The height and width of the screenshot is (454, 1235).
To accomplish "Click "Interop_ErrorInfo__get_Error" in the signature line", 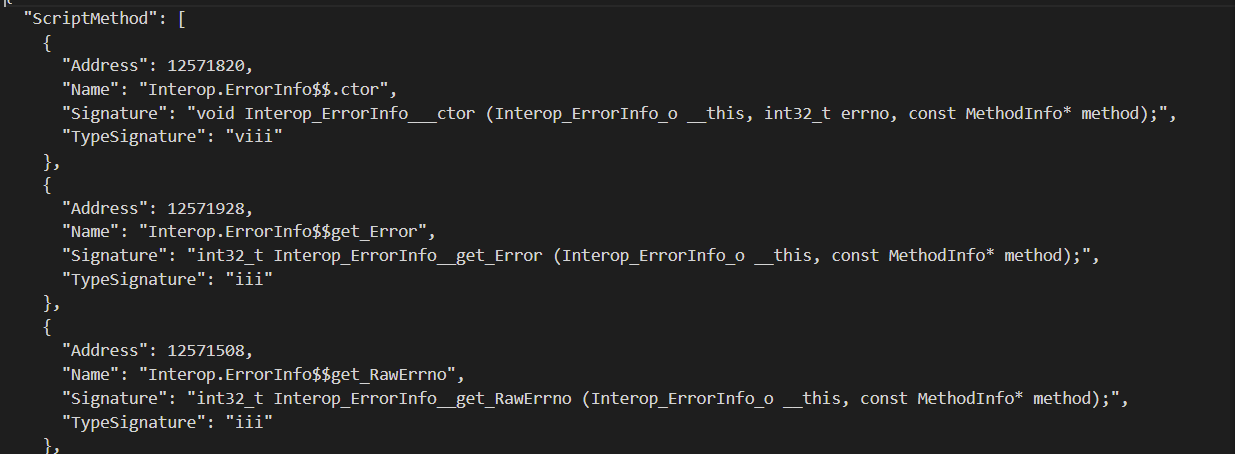I will point(409,256).
